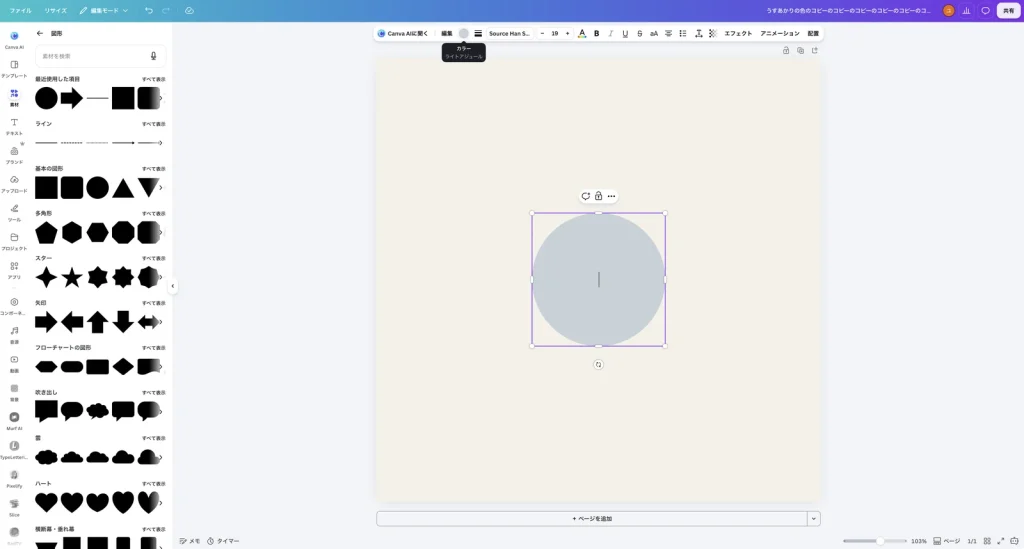This screenshot has width=1024, height=549.
Task: Open the ツール draw tools panel
Action: click(x=14, y=212)
